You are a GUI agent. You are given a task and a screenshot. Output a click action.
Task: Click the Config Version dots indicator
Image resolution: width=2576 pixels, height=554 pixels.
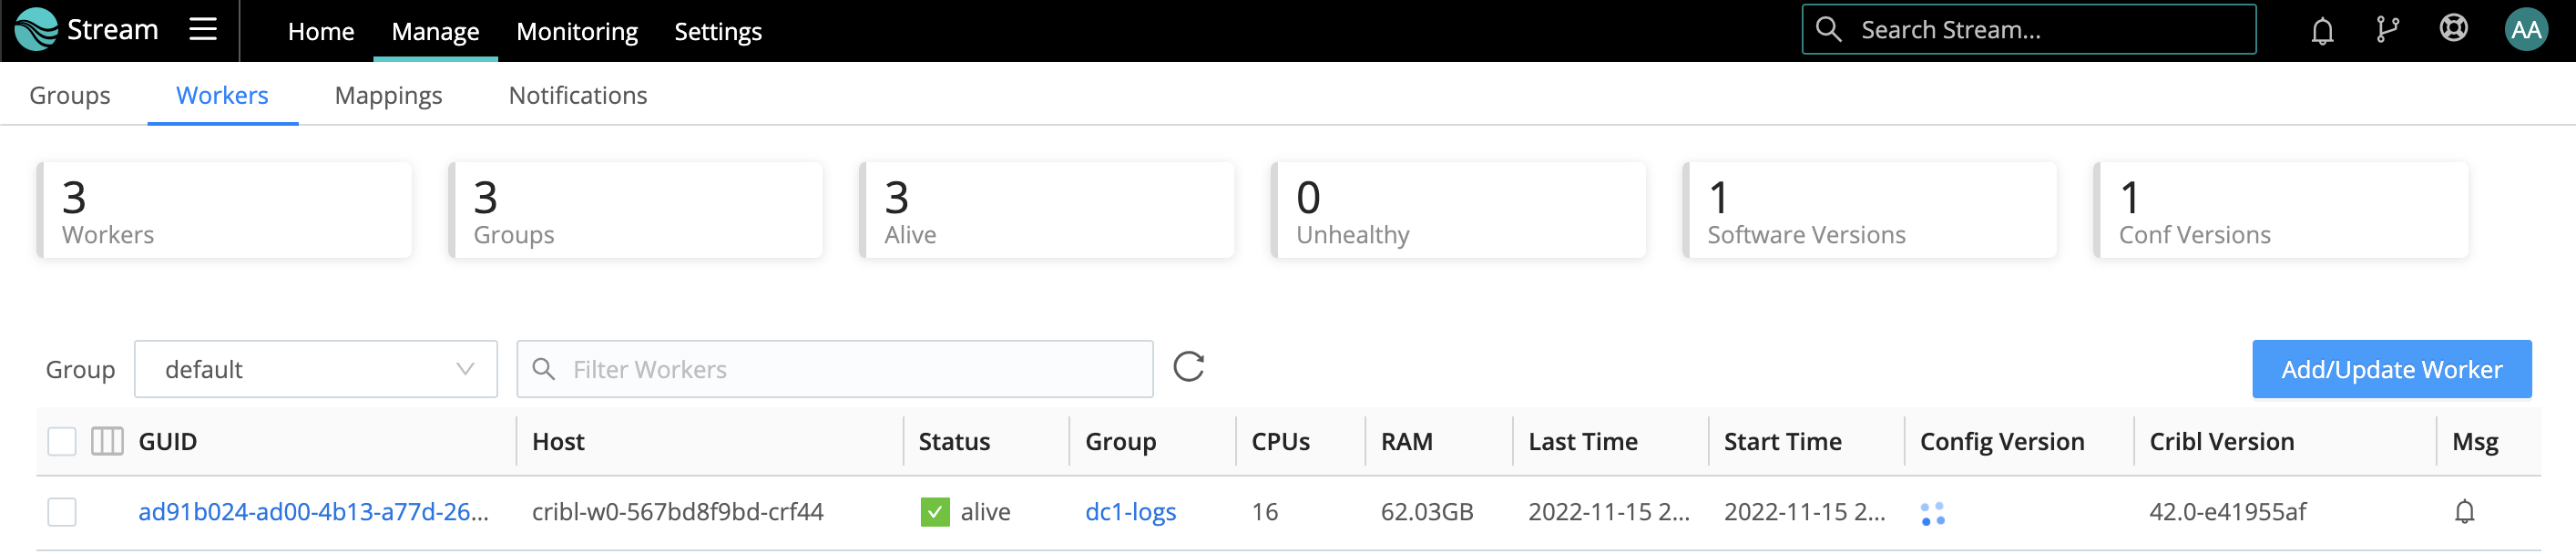[1932, 513]
